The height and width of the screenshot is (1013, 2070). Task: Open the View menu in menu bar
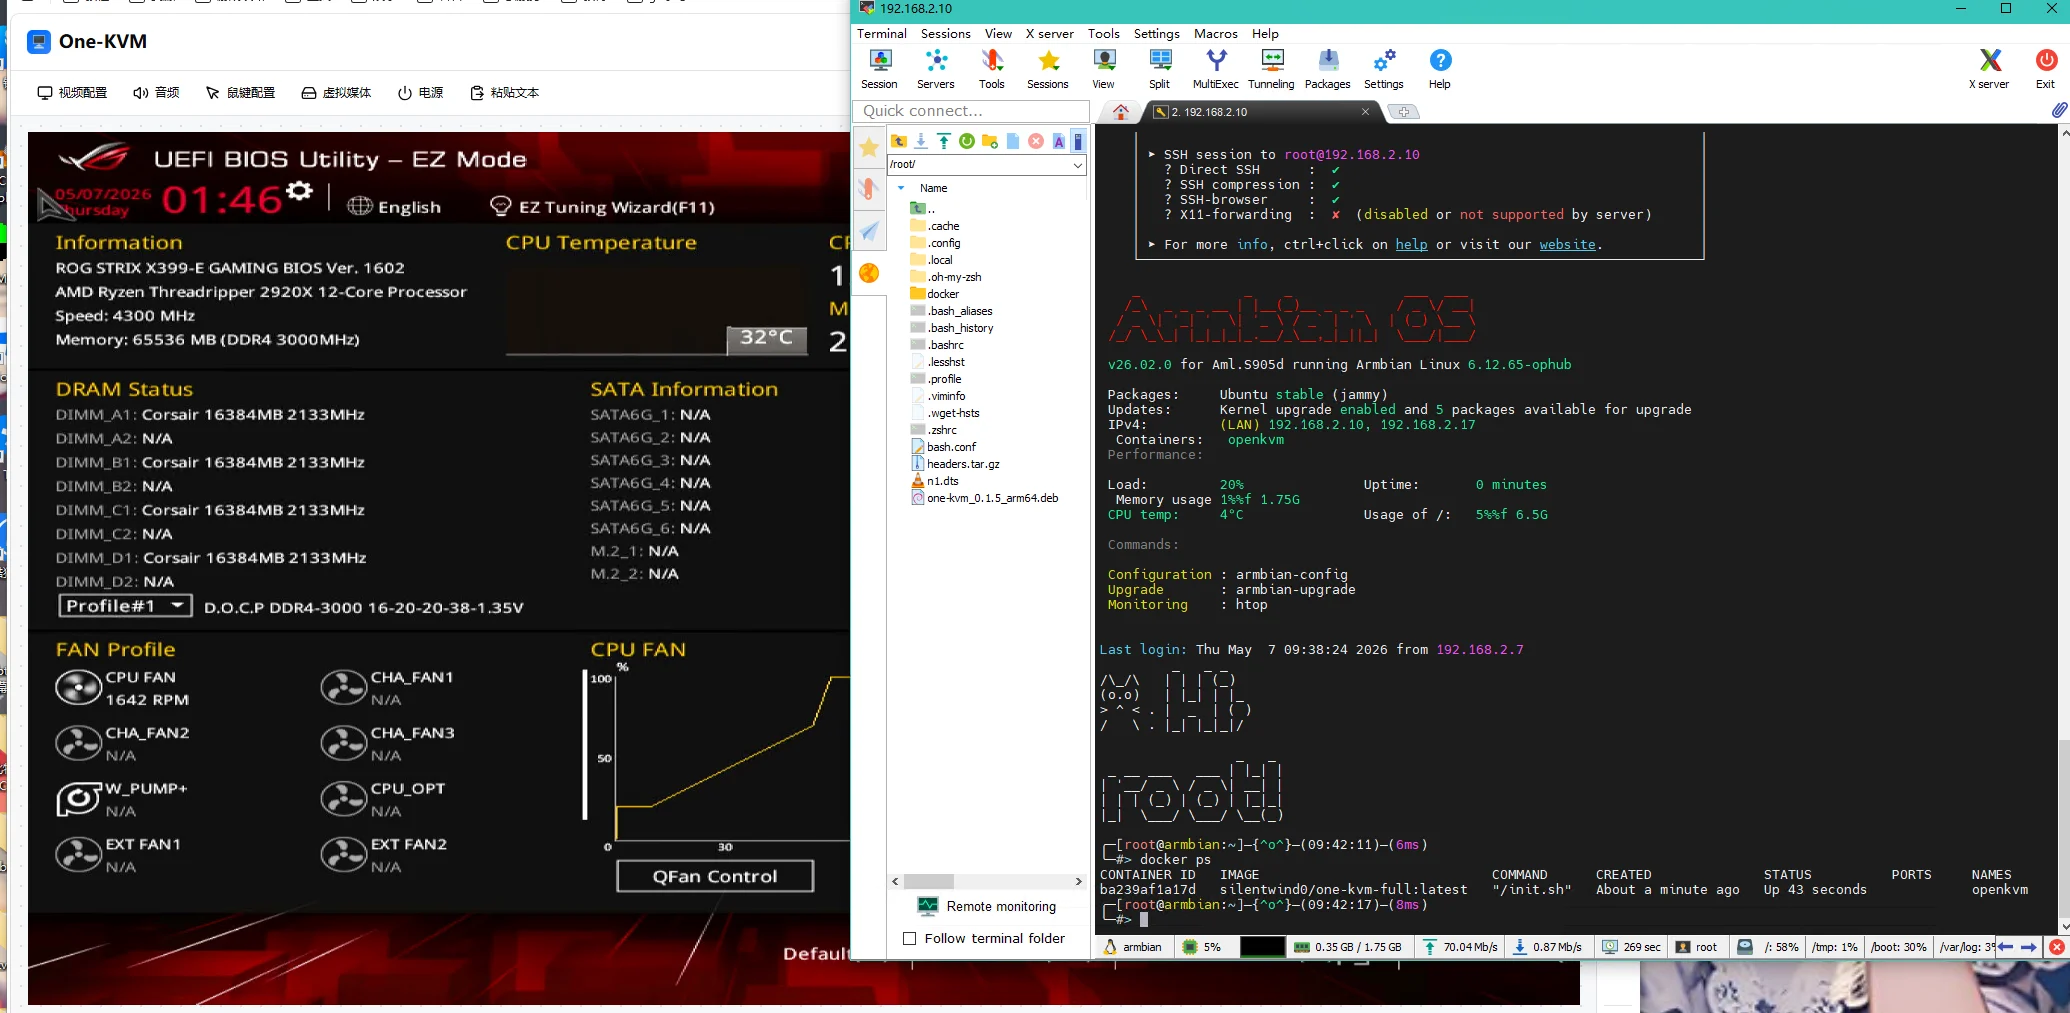tap(998, 33)
